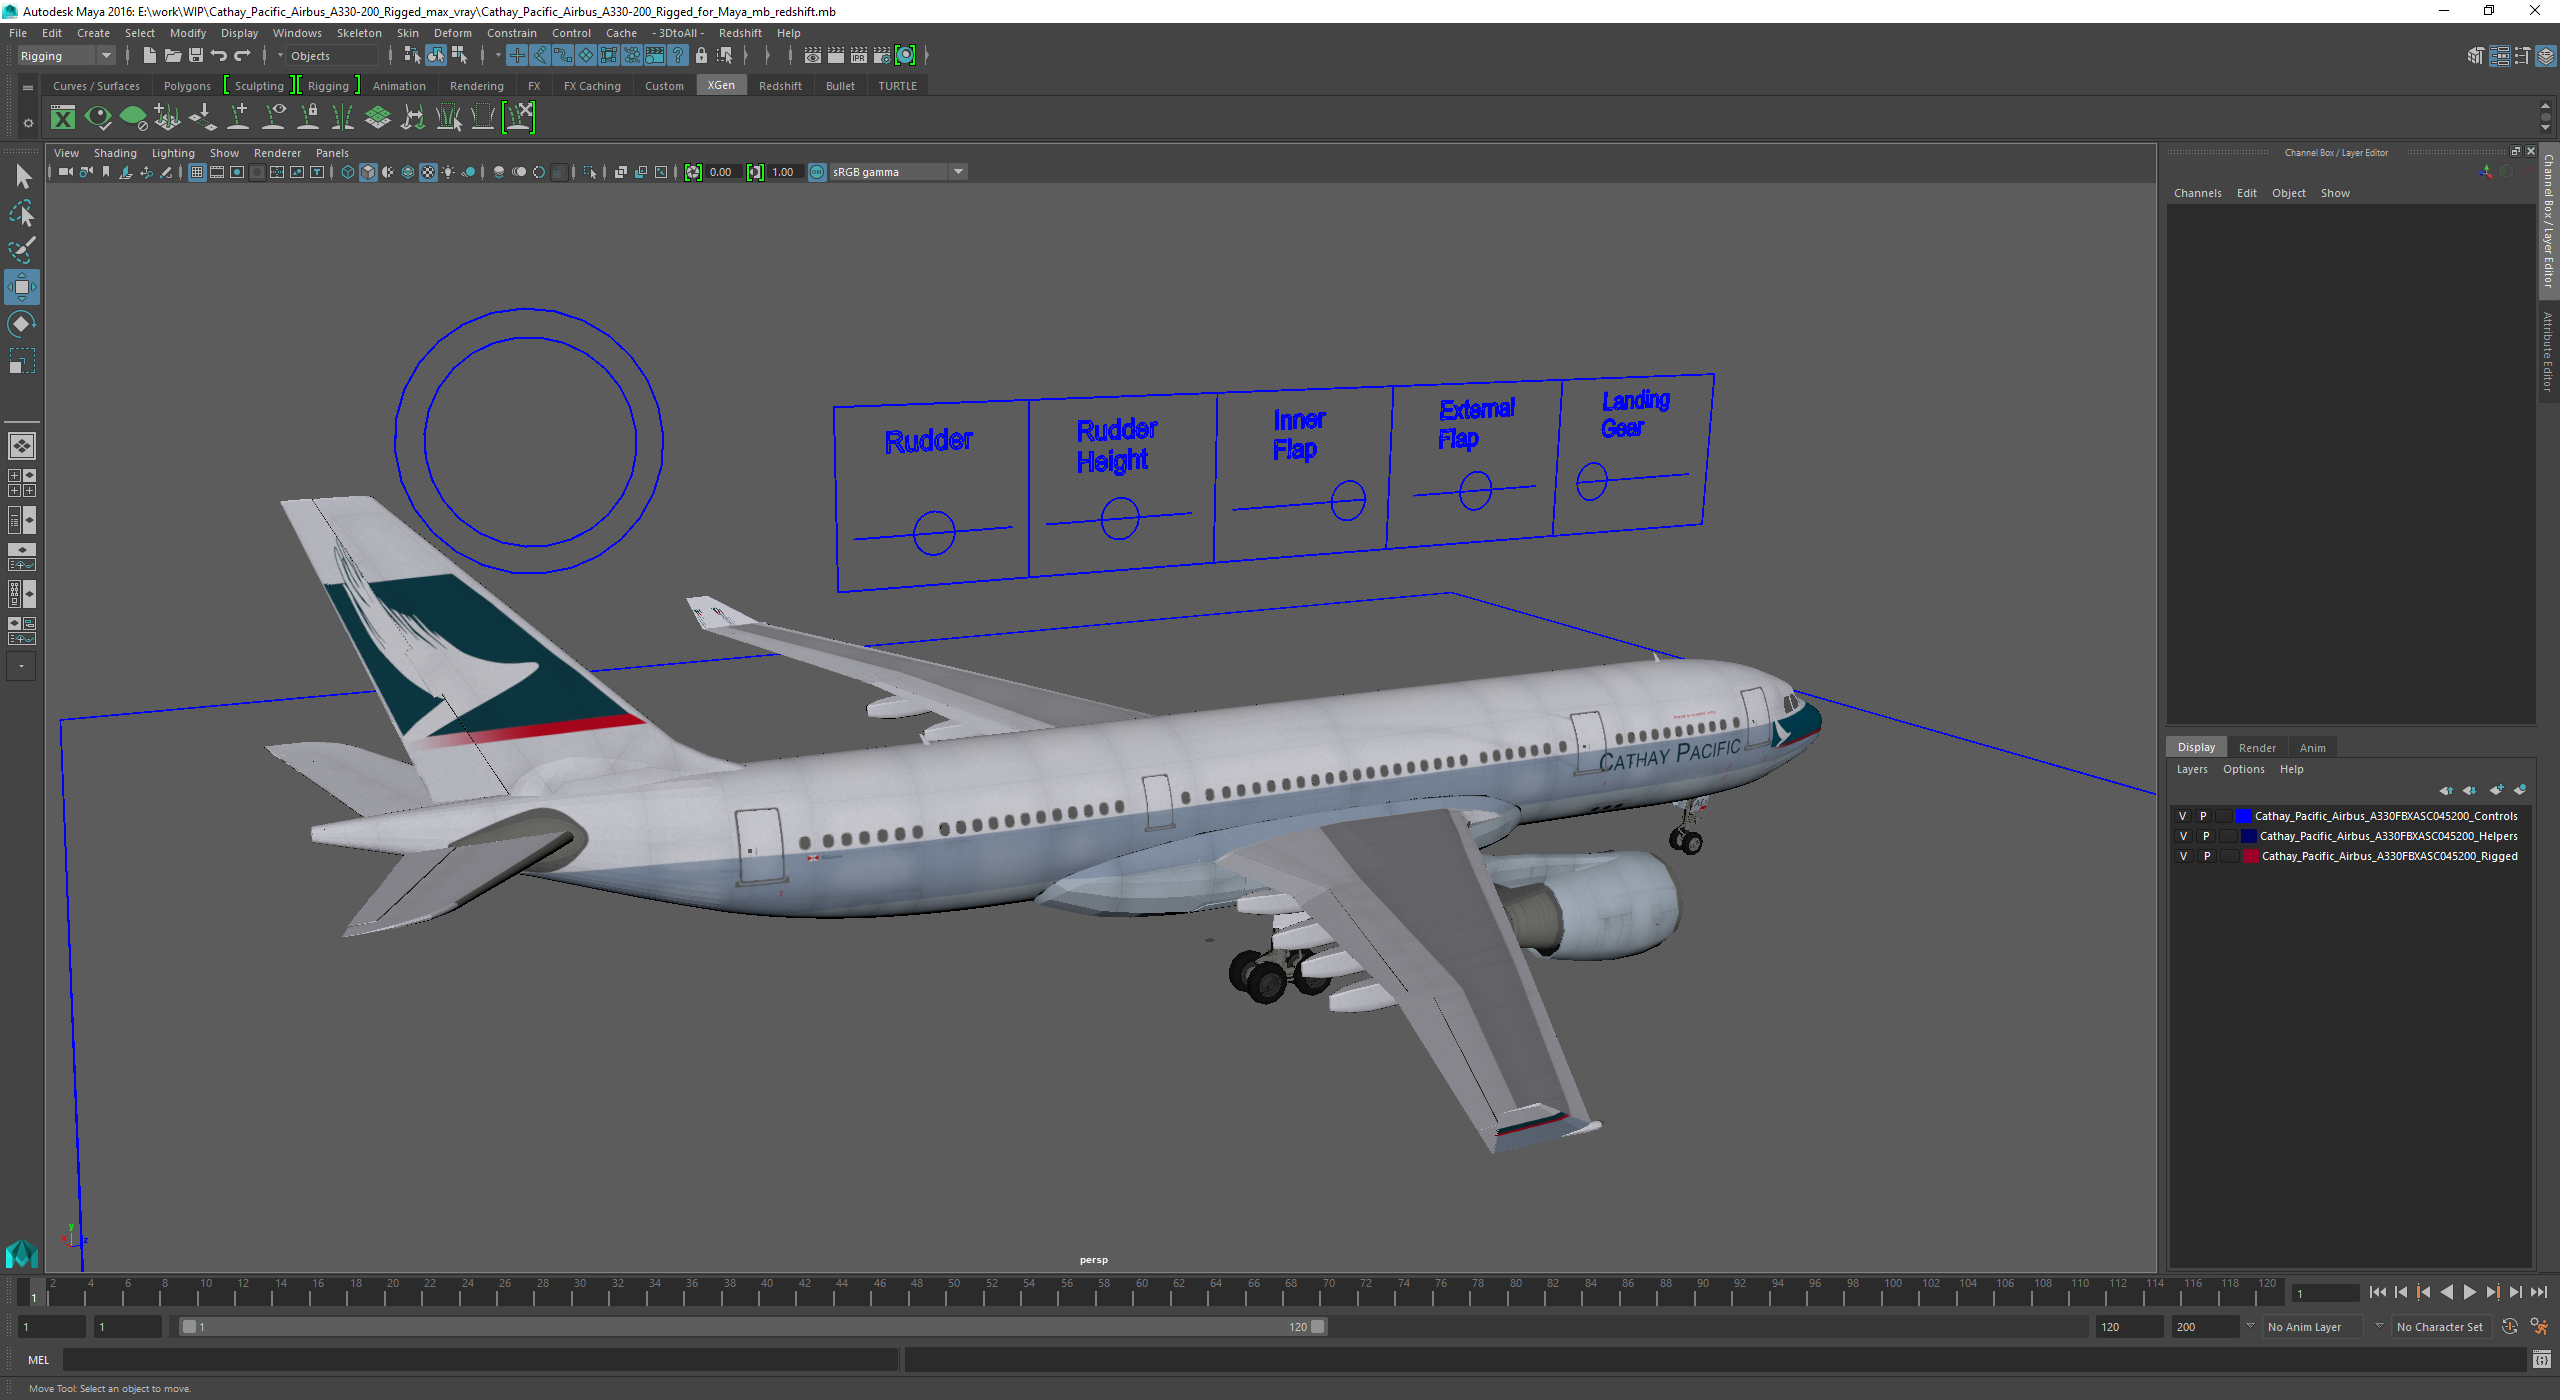Click go to end of playback range
The width and height of the screenshot is (2560, 1400).
tap(2539, 1293)
